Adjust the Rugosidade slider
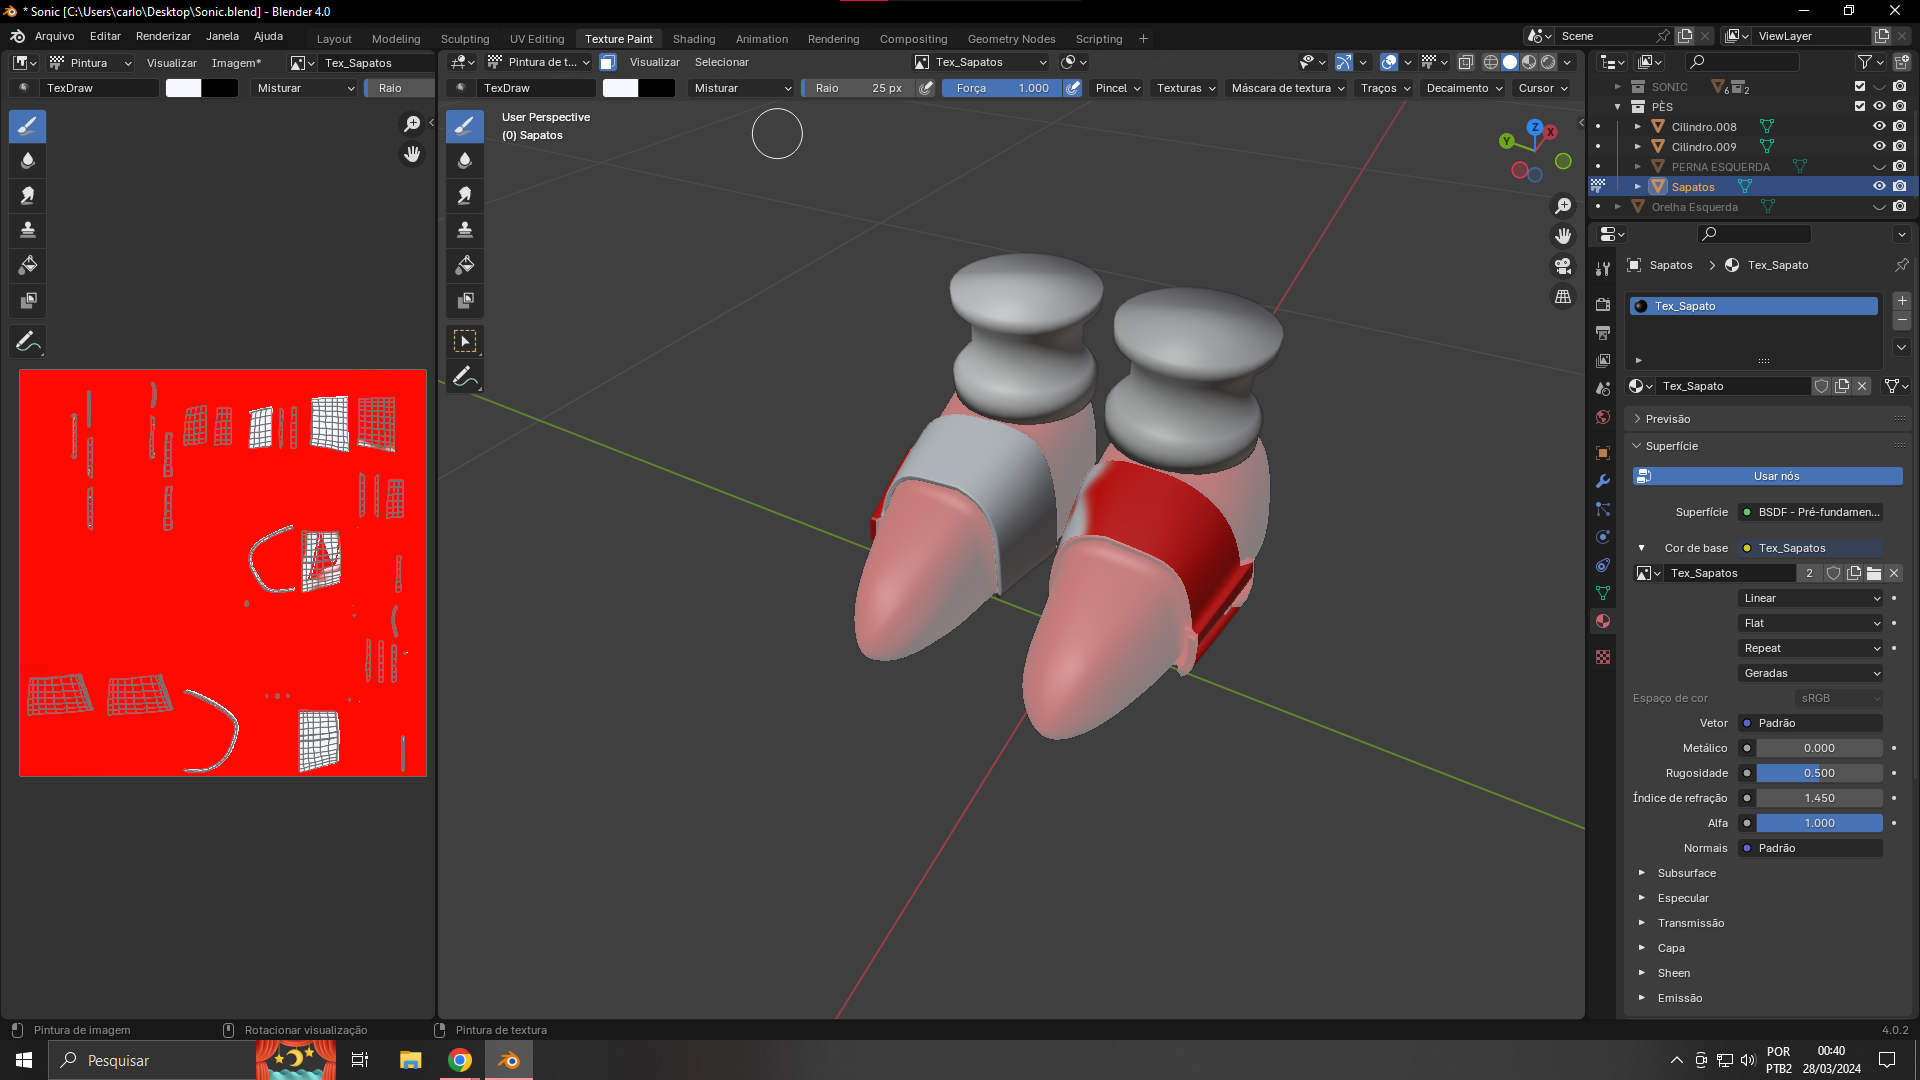This screenshot has width=1920, height=1080. coord(1819,773)
